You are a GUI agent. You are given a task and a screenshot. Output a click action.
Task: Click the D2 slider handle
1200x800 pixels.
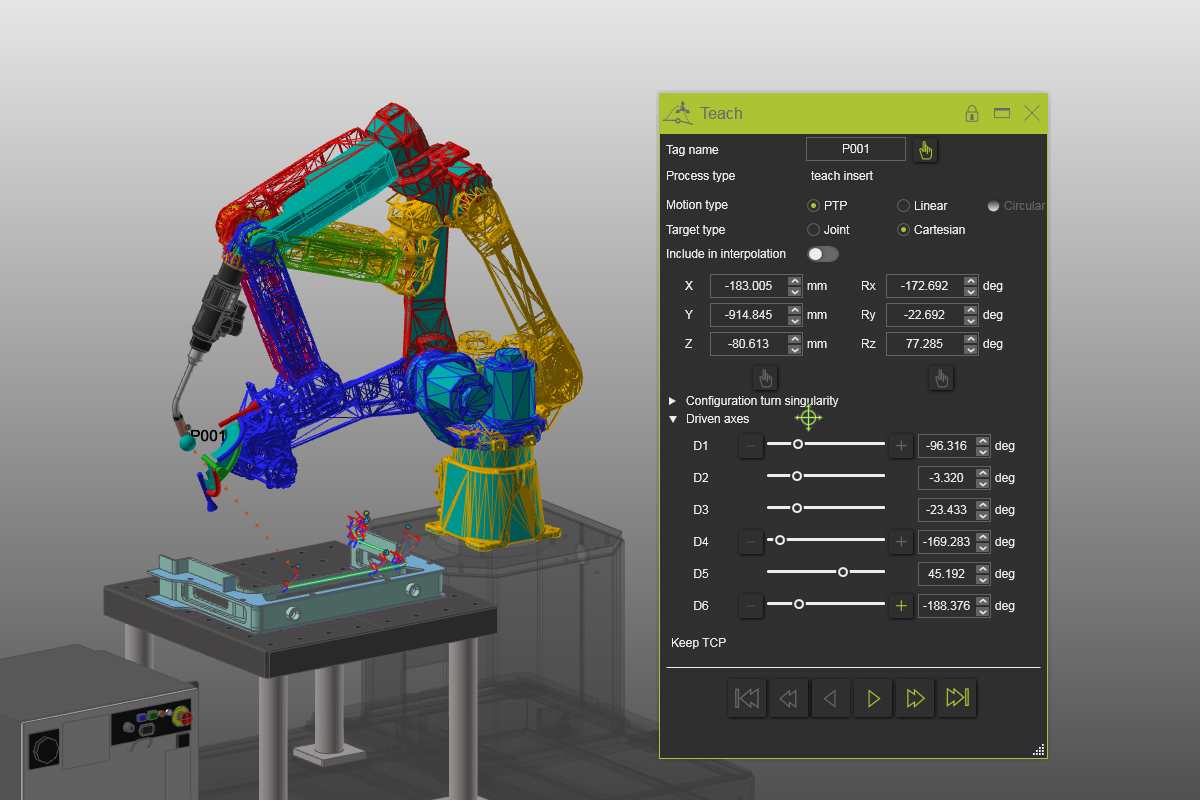[x=797, y=476]
